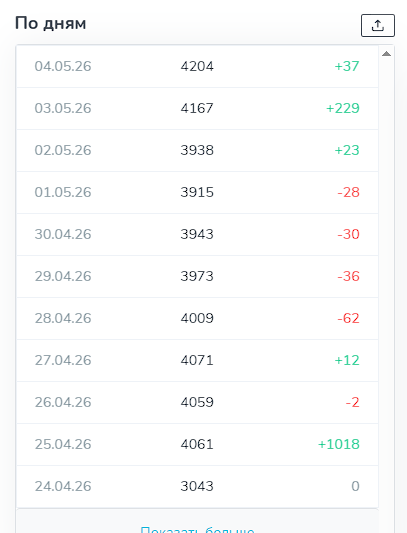The width and height of the screenshot is (407, 533).
Task: Select the 27.04.26 date row
Action: point(197,360)
